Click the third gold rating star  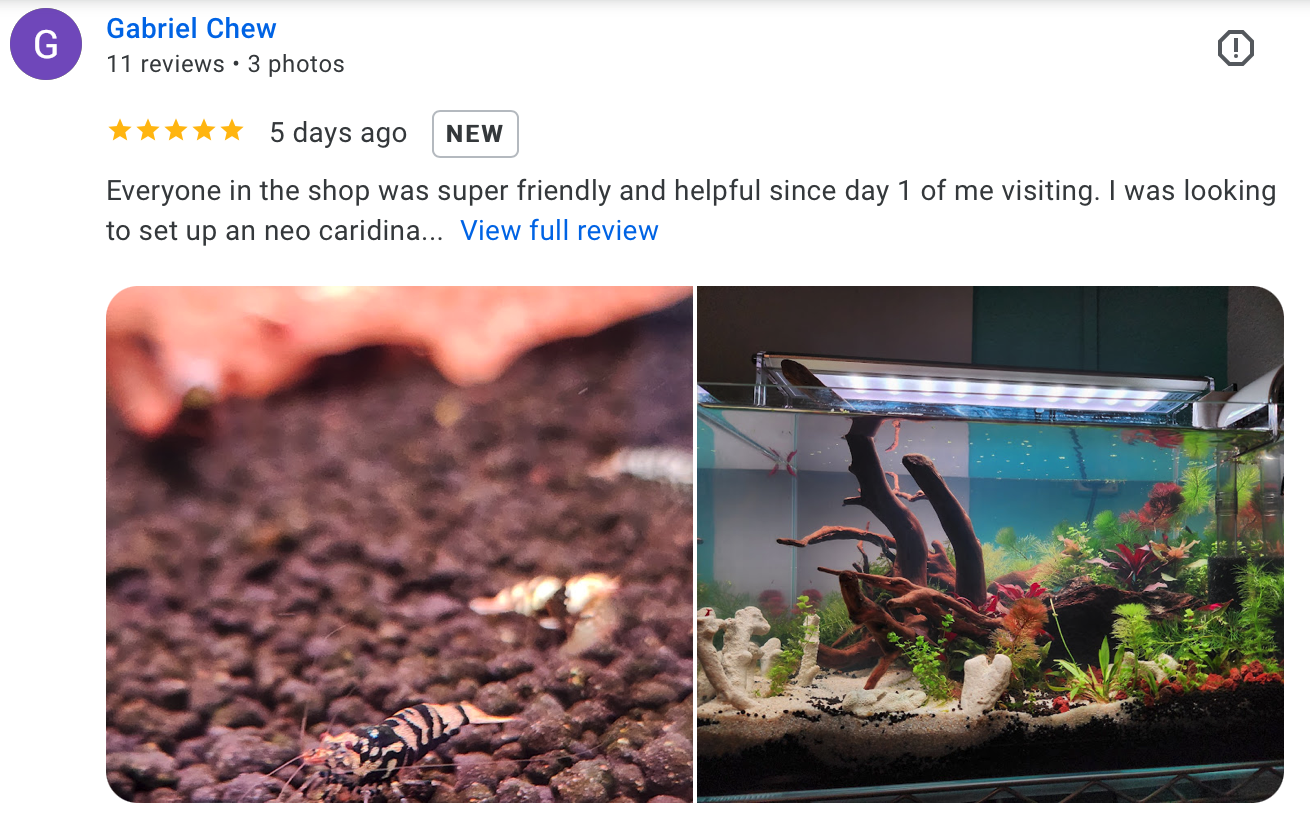pyautogui.click(x=175, y=131)
